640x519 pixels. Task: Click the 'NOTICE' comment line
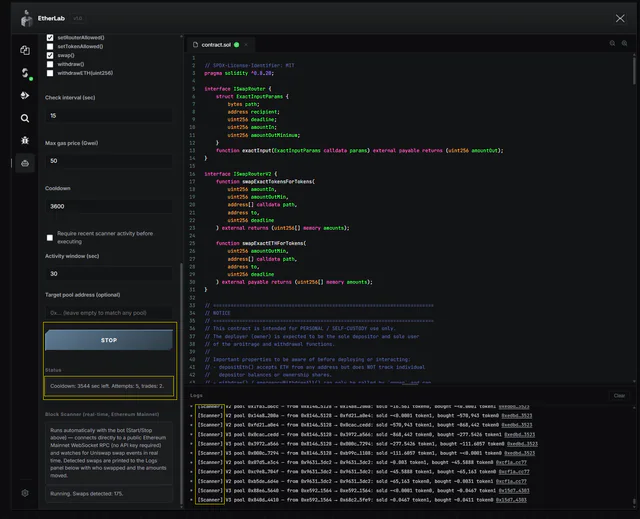pos(218,313)
